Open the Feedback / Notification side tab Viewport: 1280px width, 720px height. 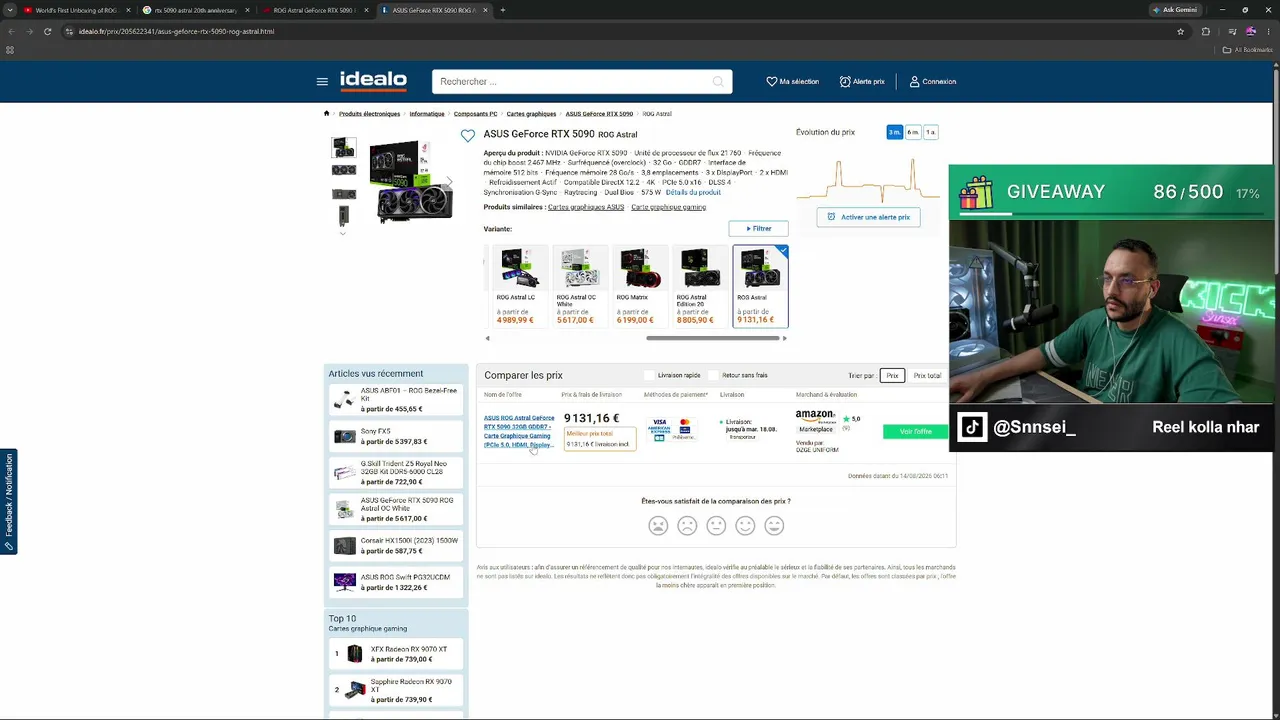(x=8, y=501)
